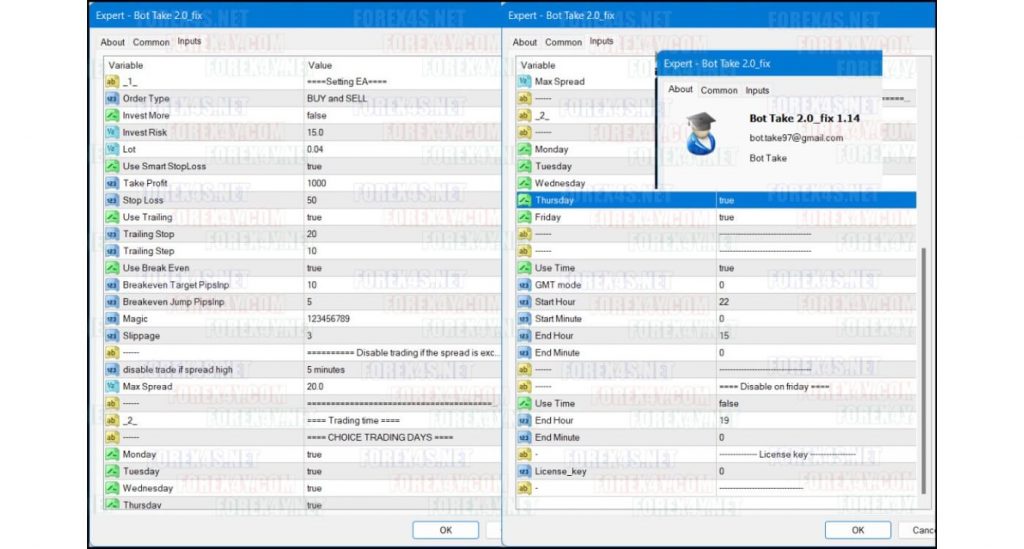1024x549 pixels.
Task: Click Lot value 0.04
Action: coord(315,149)
